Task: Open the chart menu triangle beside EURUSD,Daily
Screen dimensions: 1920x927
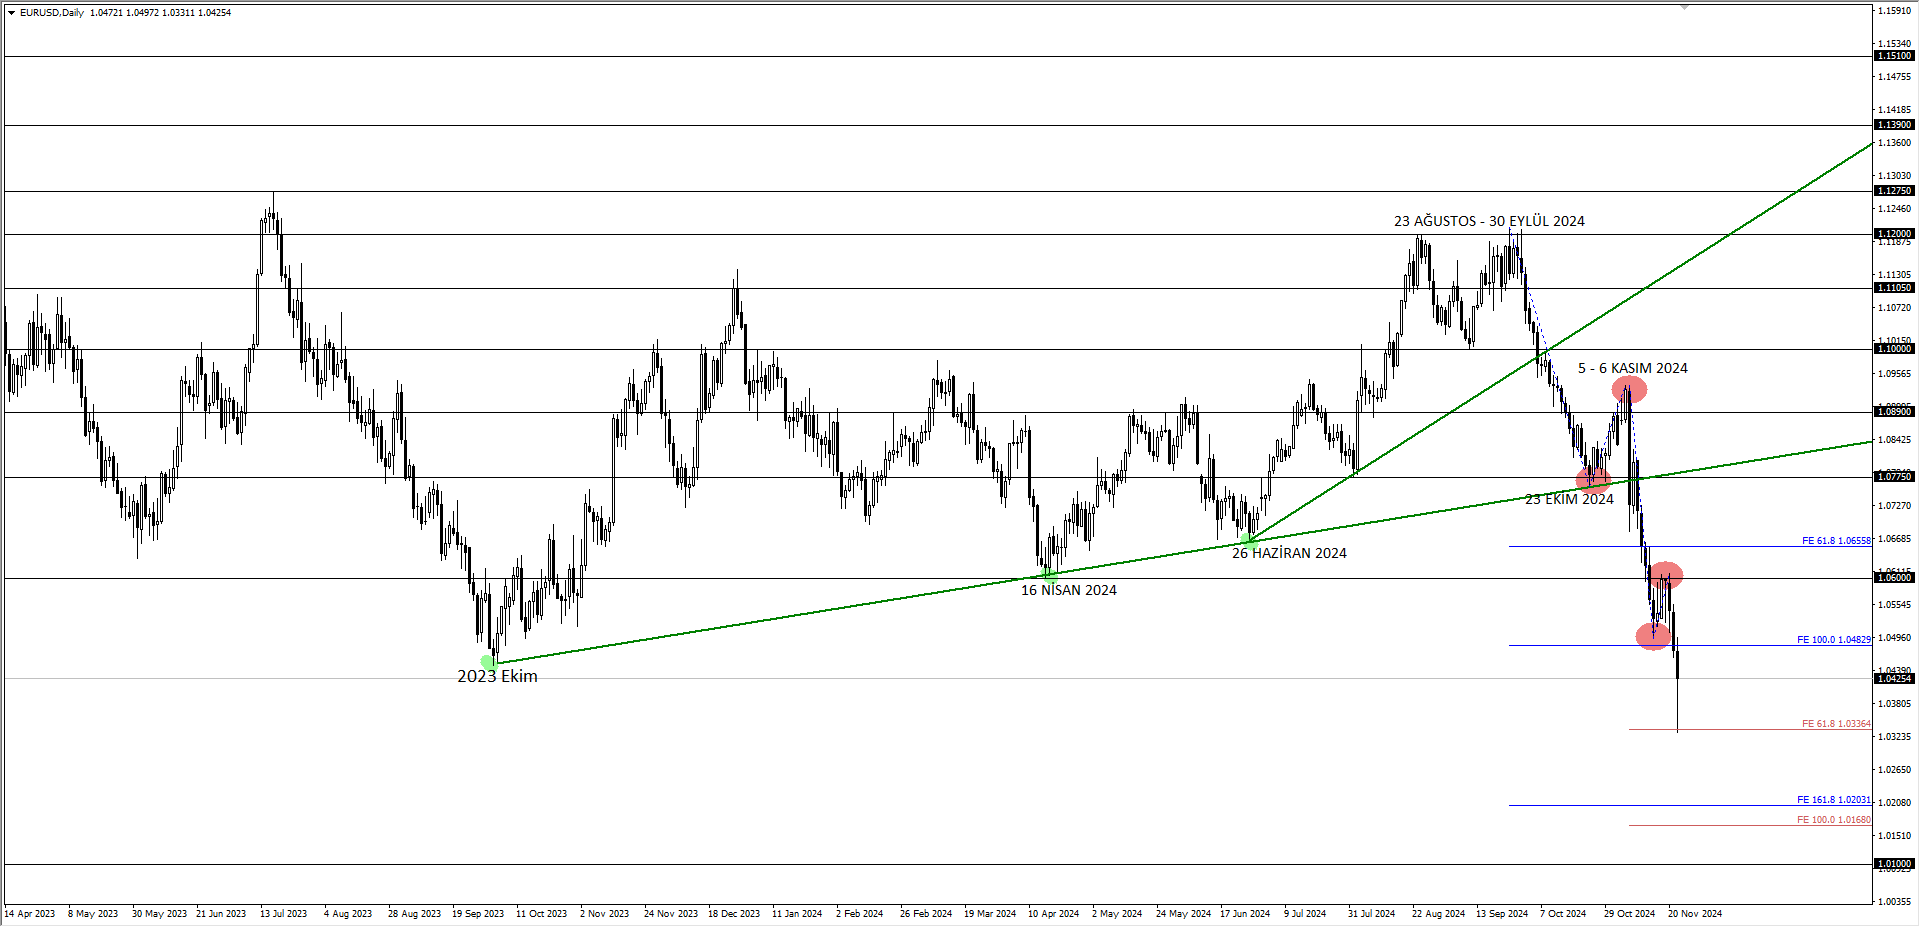Action: 11,13
